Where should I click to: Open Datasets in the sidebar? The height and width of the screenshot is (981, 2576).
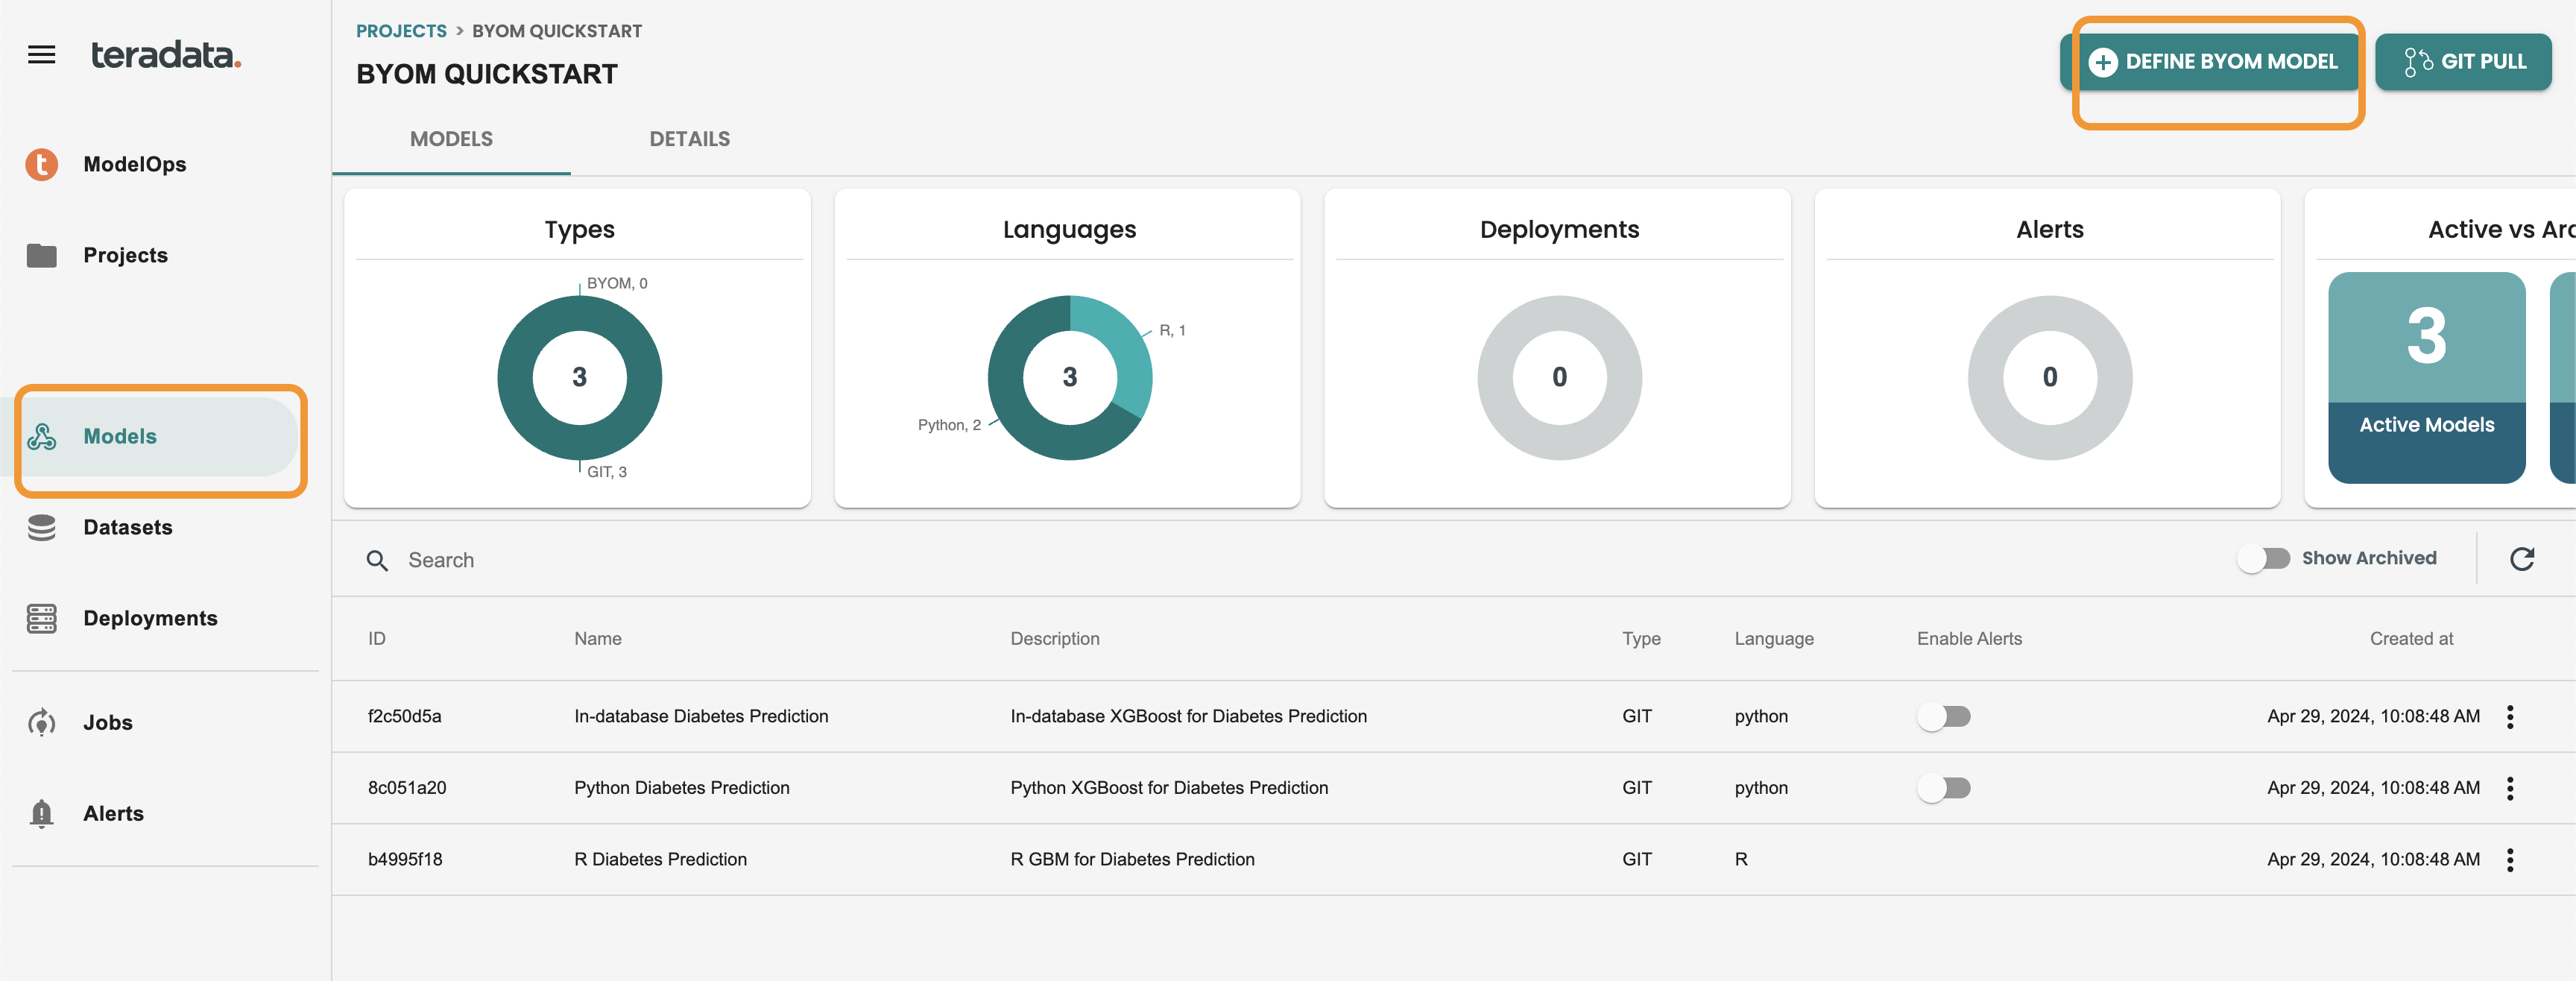tap(127, 527)
